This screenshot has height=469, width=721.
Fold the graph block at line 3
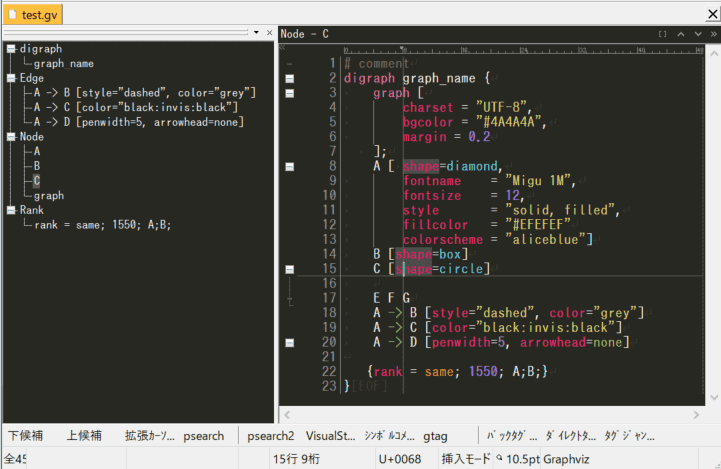pyautogui.click(x=290, y=93)
